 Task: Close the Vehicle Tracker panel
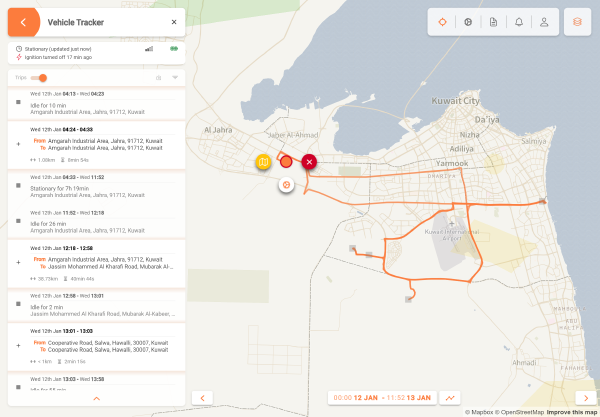pos(174,22)
